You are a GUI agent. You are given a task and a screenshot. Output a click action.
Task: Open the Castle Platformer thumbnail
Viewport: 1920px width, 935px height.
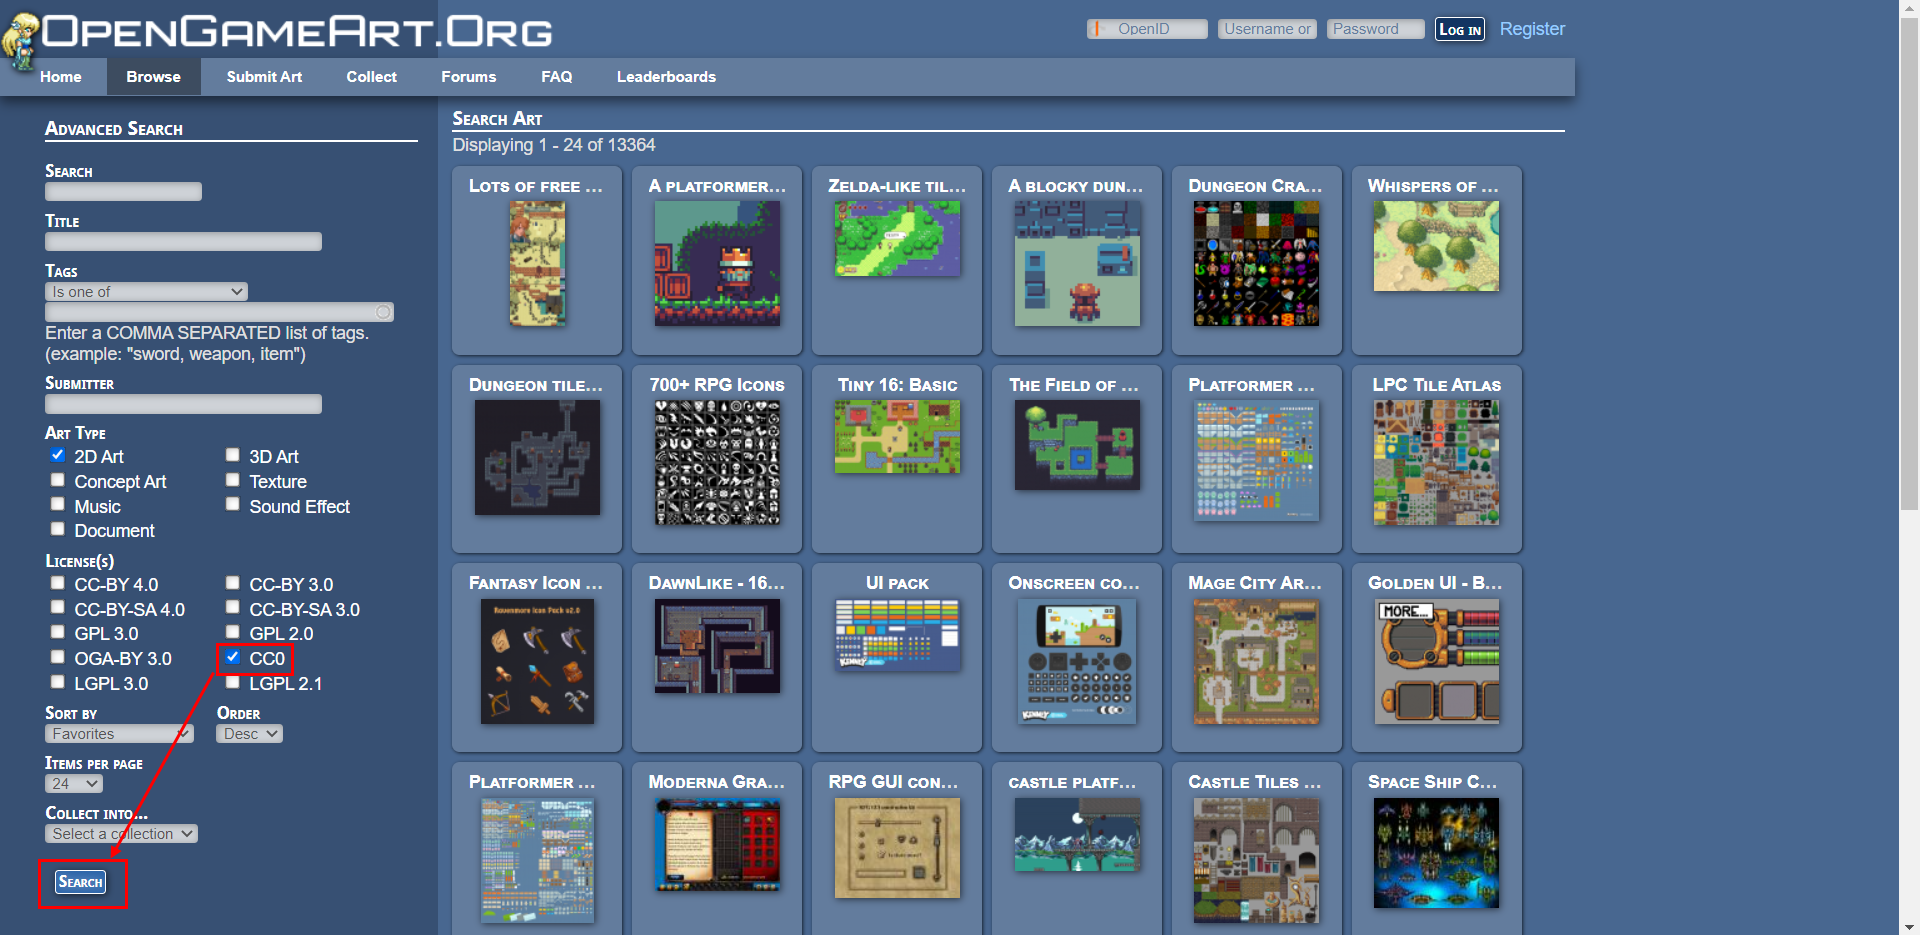1077,835
